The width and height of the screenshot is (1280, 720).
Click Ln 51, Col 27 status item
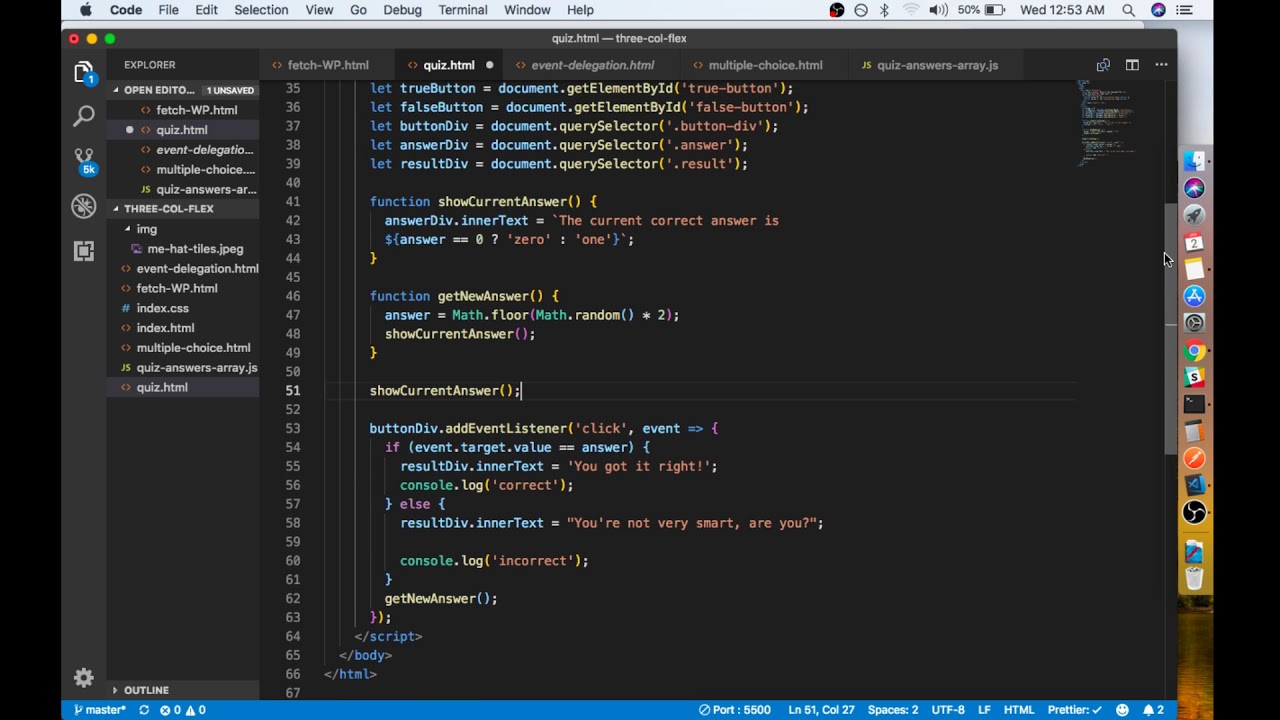pos(821,710)
